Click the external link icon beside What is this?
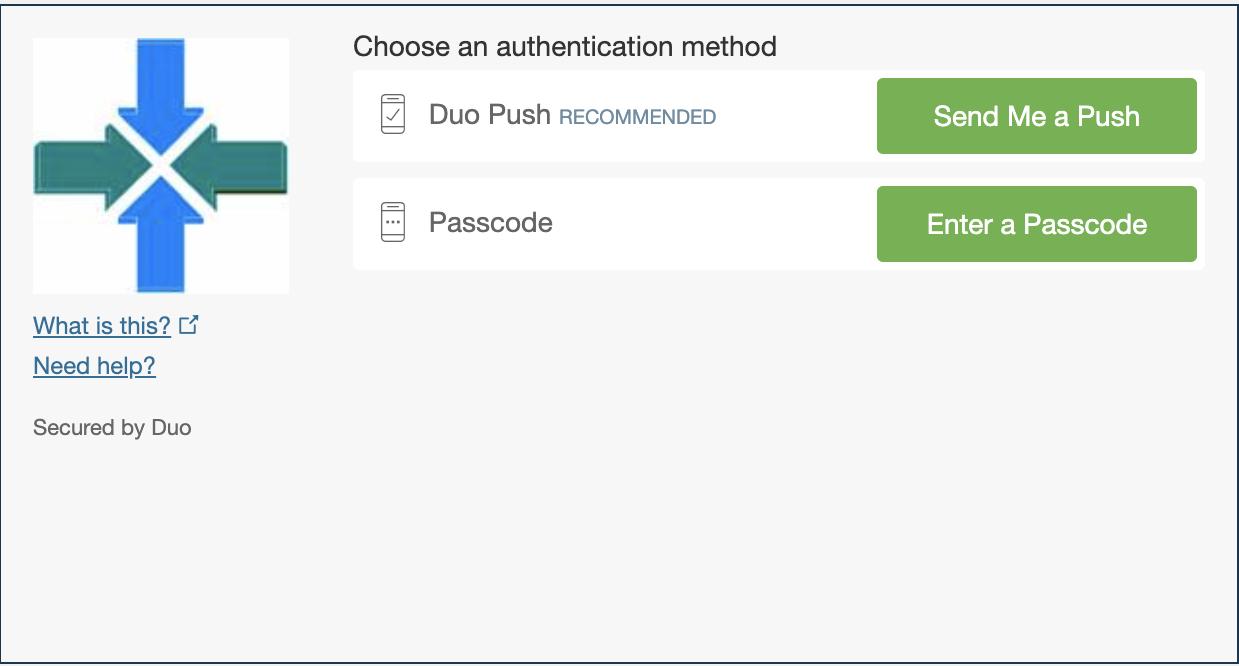1239x666 pixels. (189, 325)
